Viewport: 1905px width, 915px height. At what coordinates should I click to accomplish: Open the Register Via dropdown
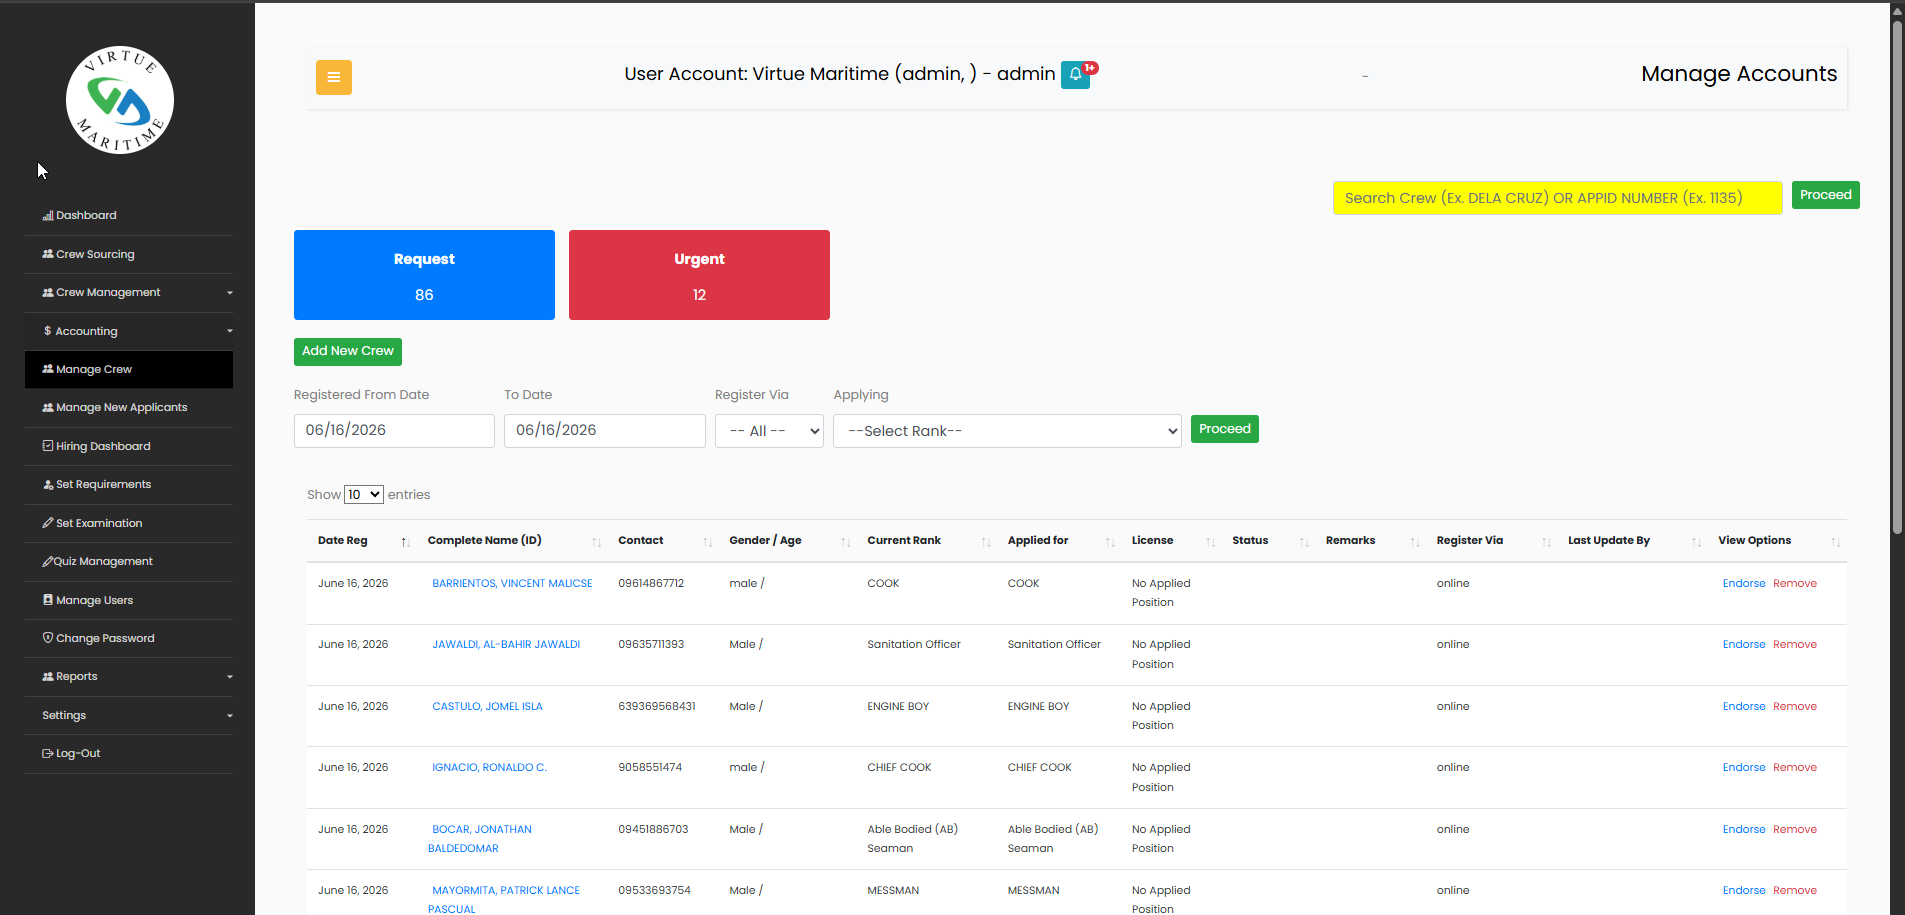coord(769,431)
